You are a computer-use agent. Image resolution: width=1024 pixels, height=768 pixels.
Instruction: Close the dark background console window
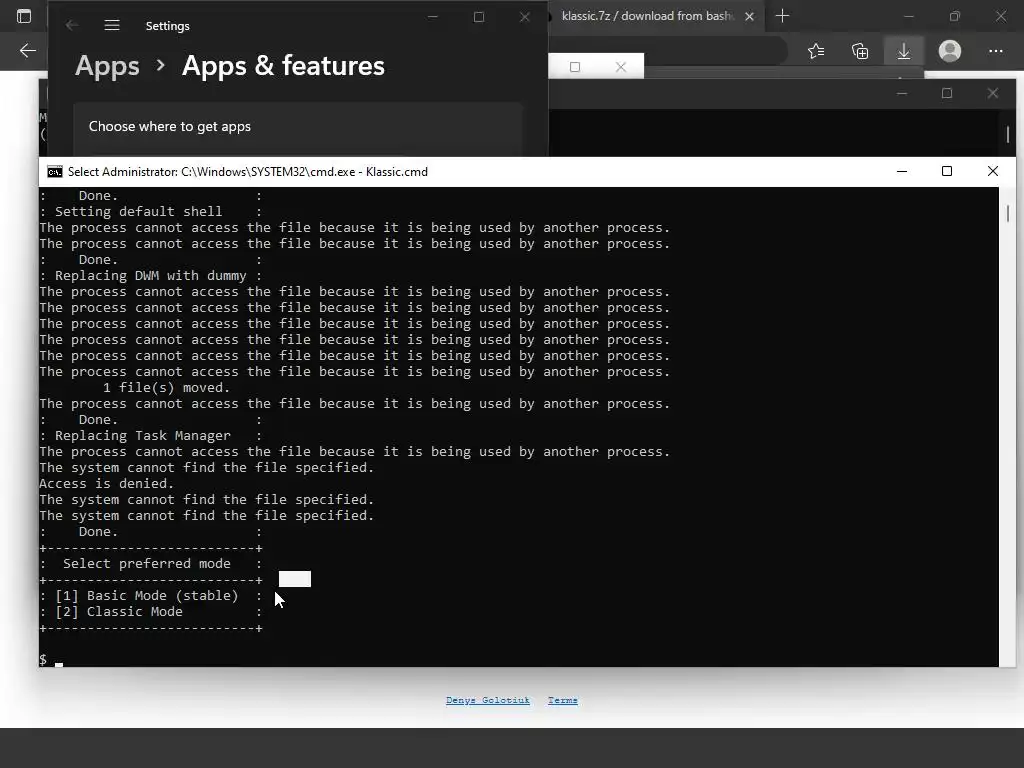tap(993, 93)
